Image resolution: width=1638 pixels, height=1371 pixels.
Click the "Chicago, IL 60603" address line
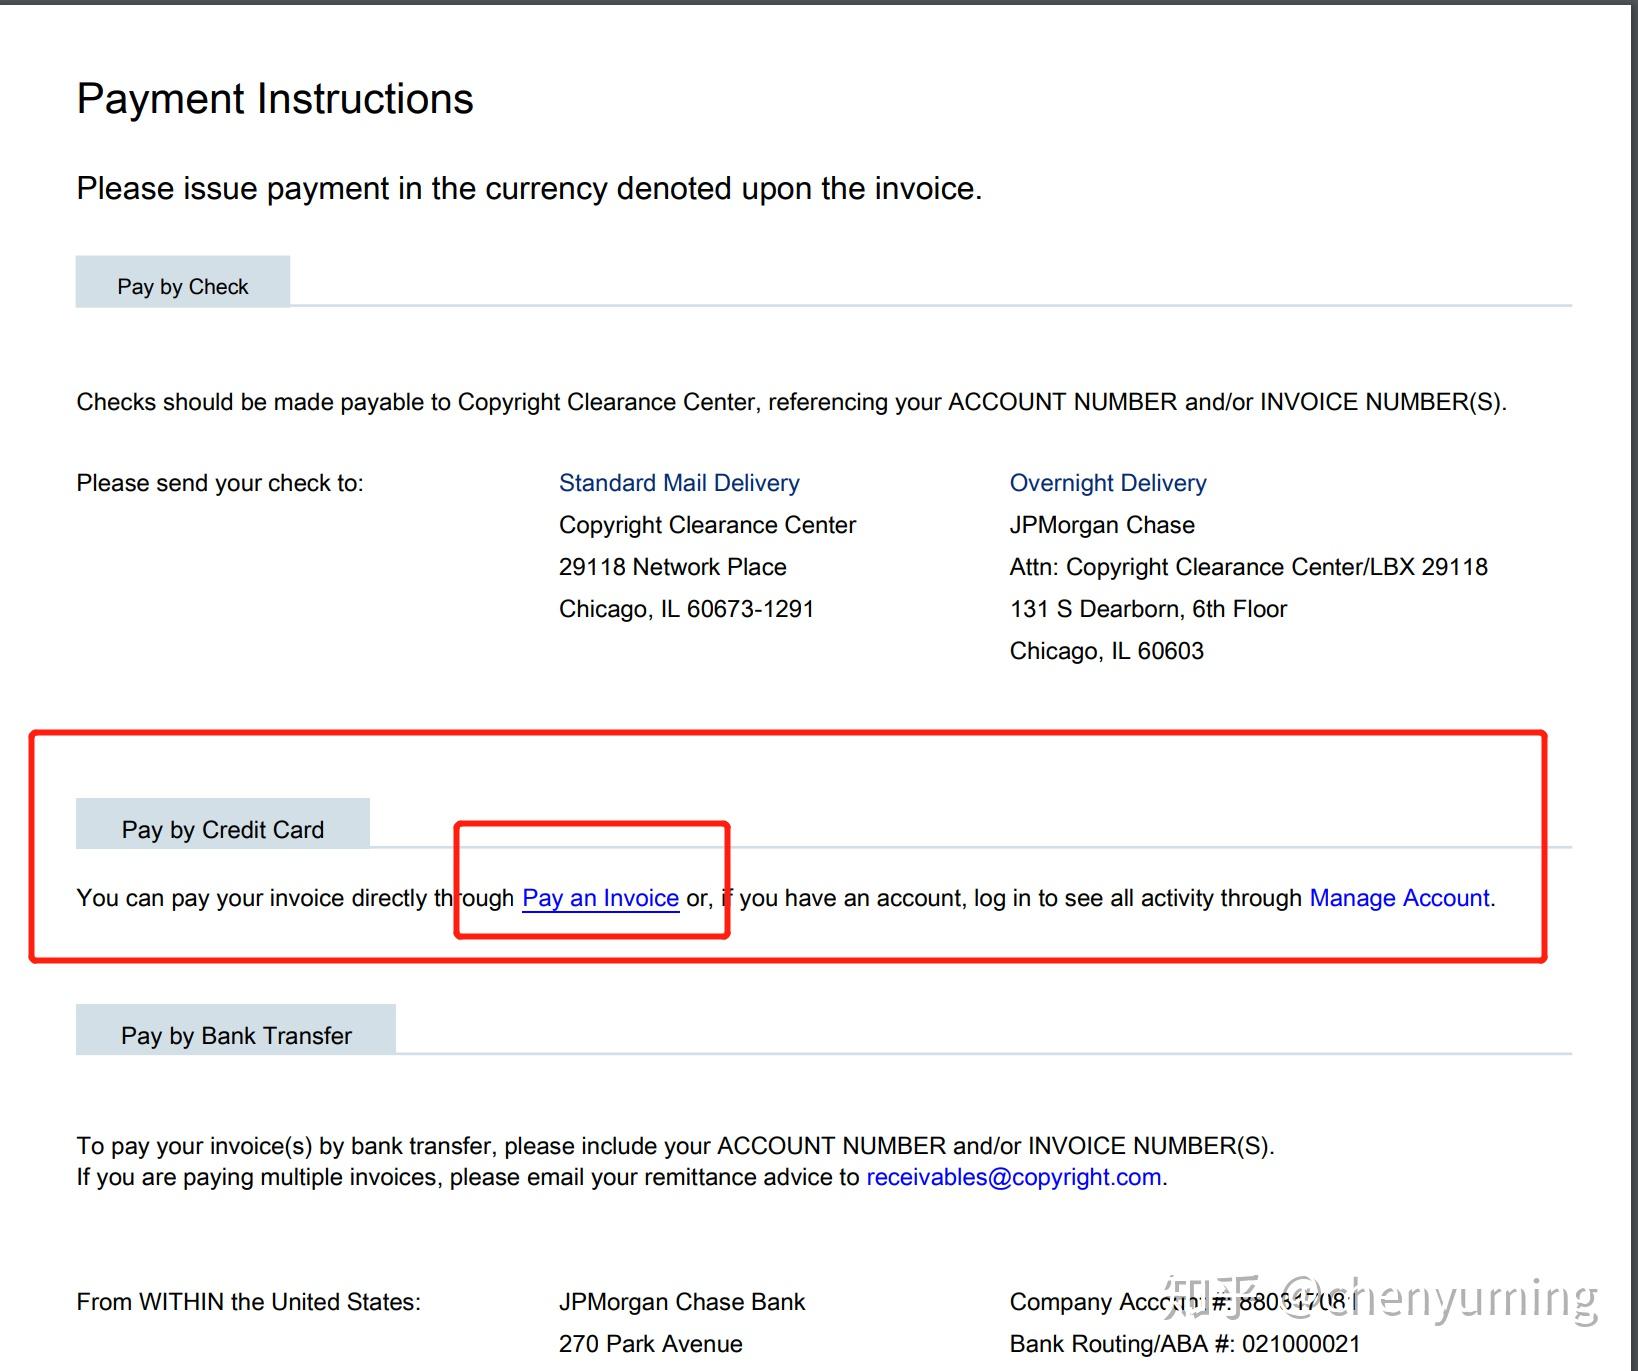tap(1106, 651)
